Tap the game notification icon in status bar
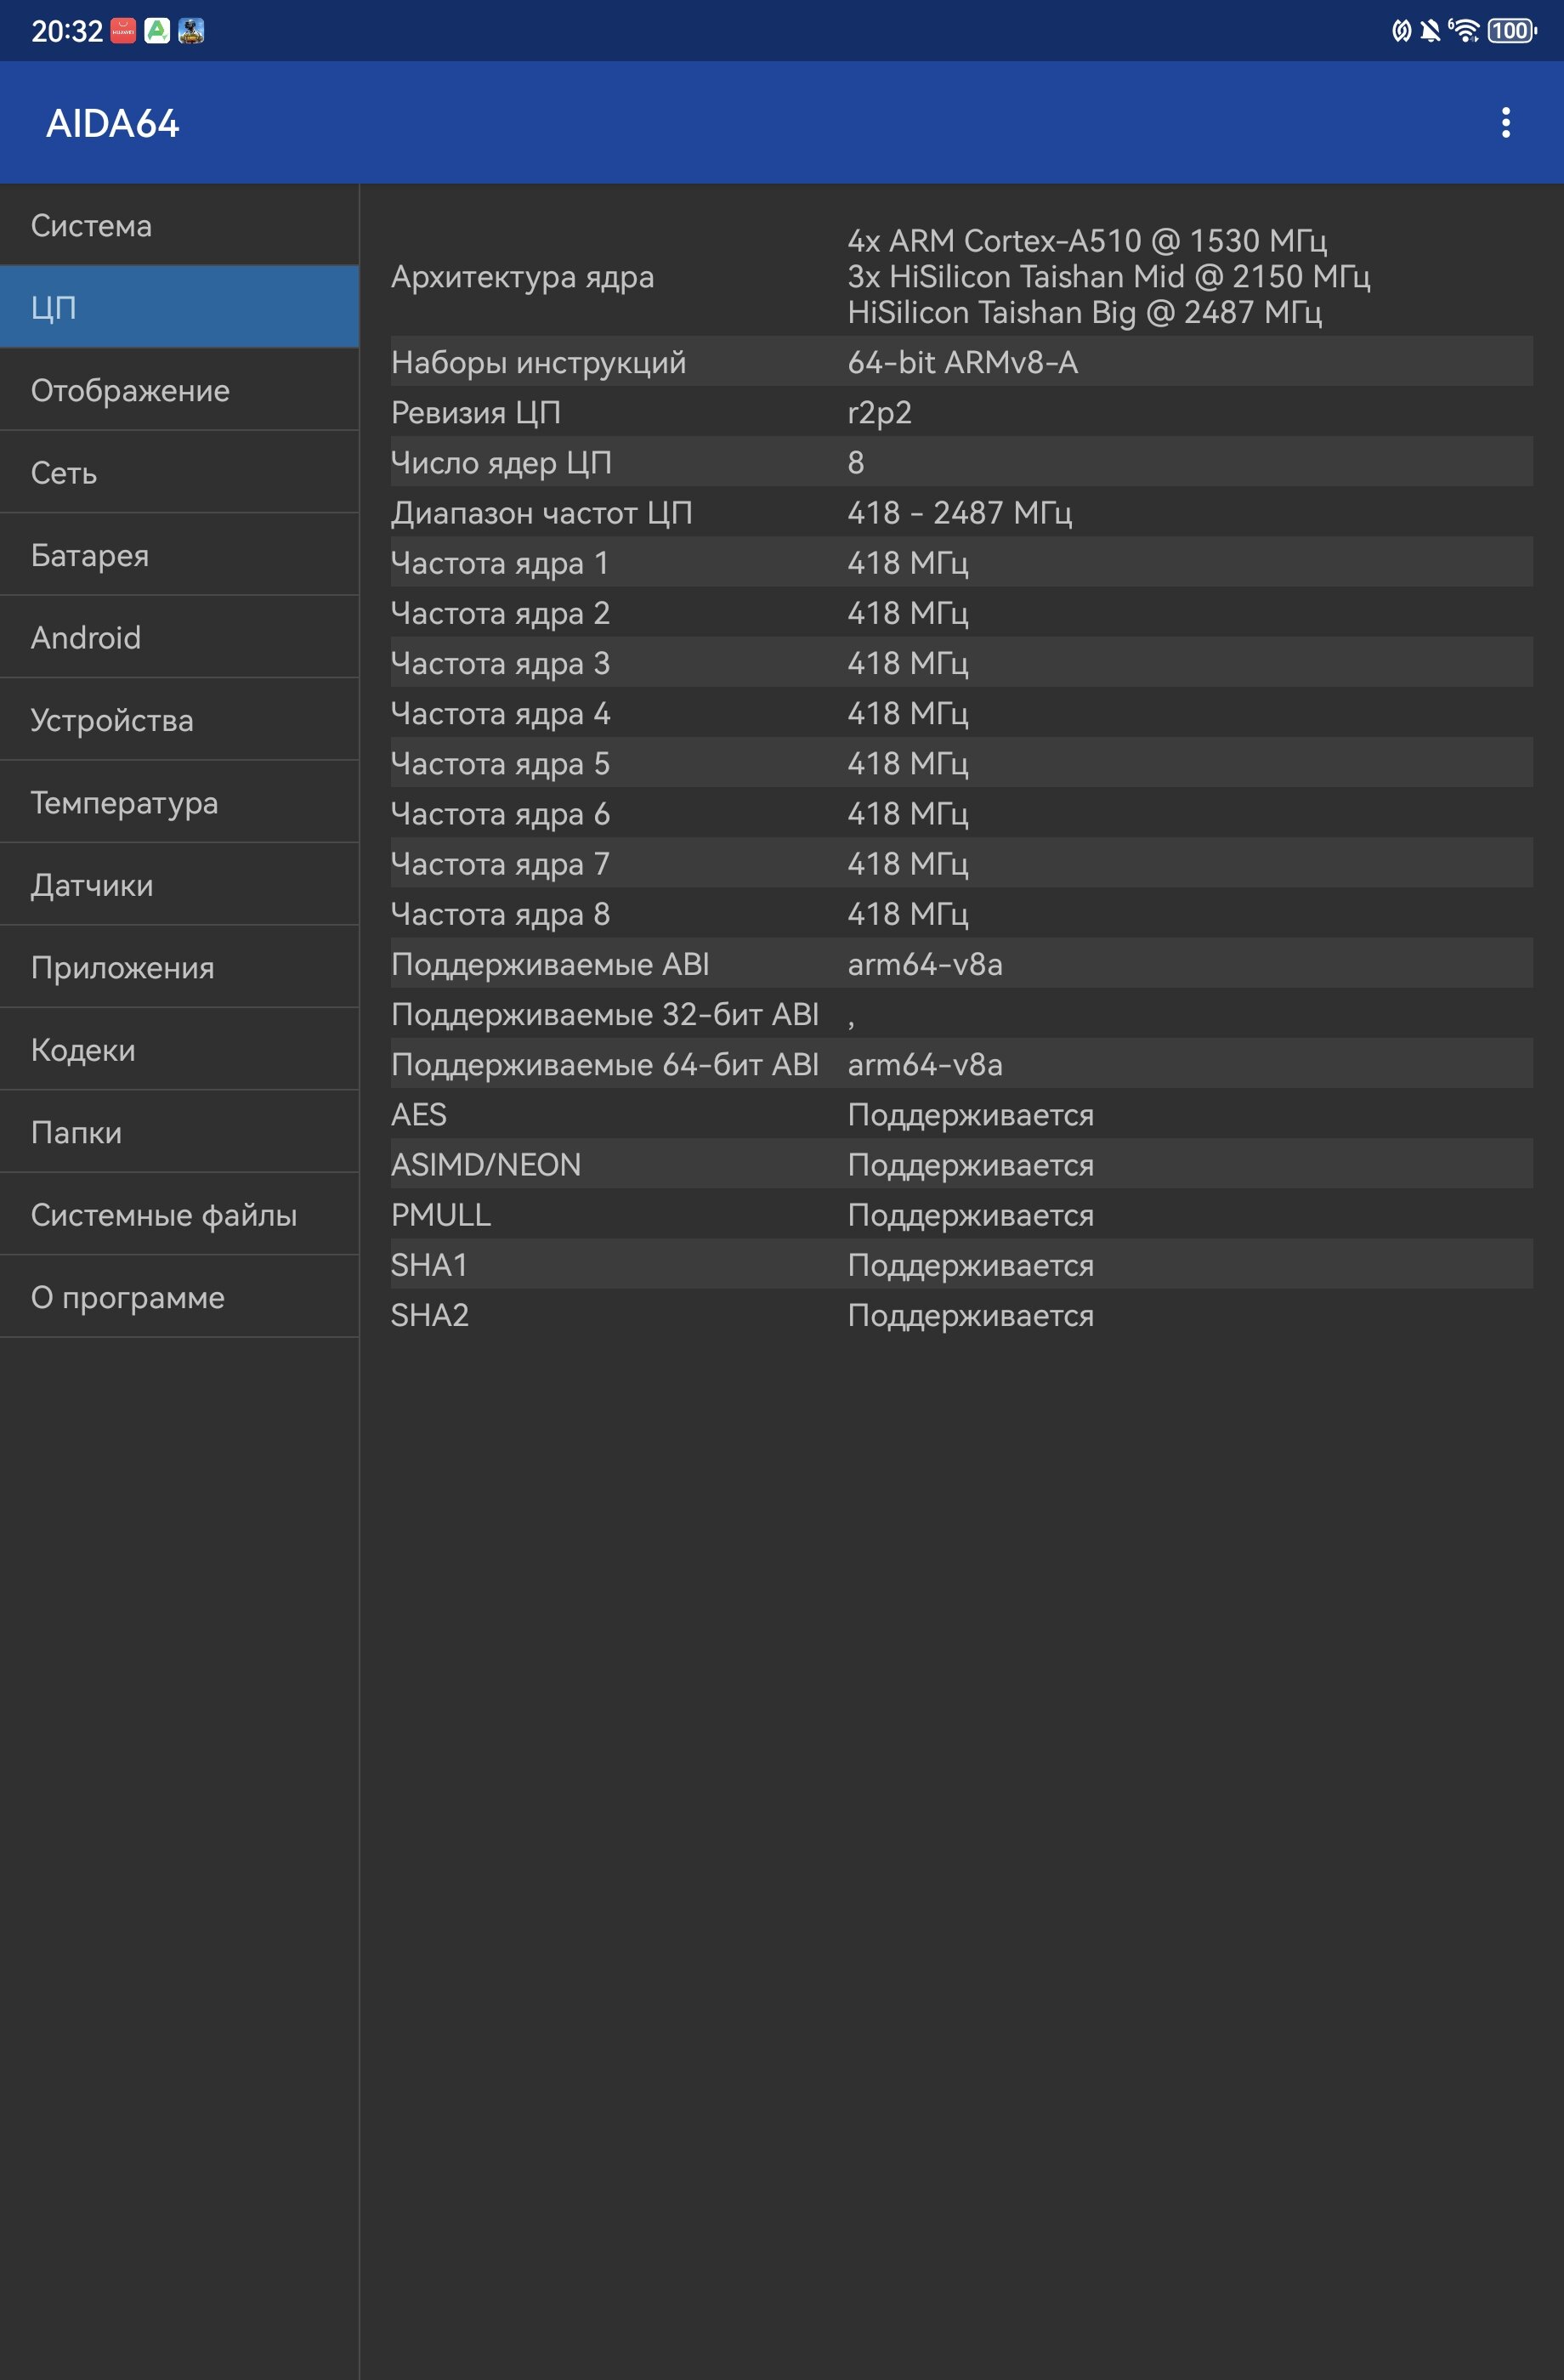This screenshot has width=1564, height=2380. point(191,31)
